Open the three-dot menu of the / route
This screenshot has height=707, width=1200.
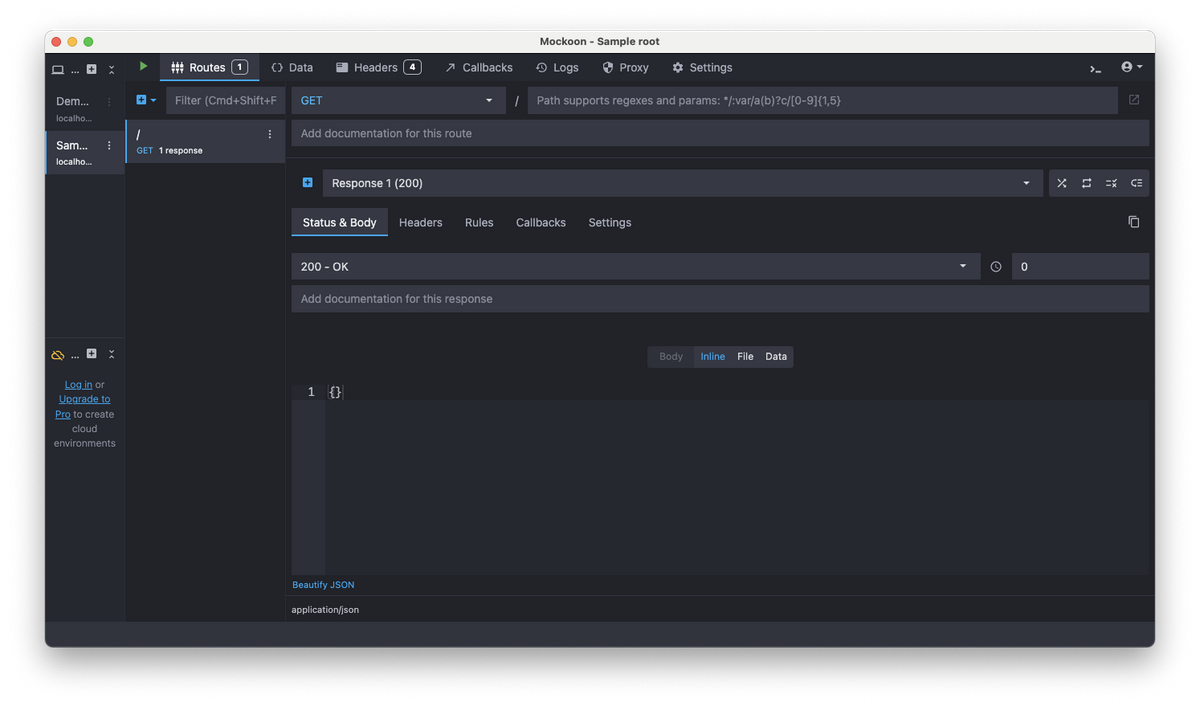pyautogui.click(x=269, y=134)
